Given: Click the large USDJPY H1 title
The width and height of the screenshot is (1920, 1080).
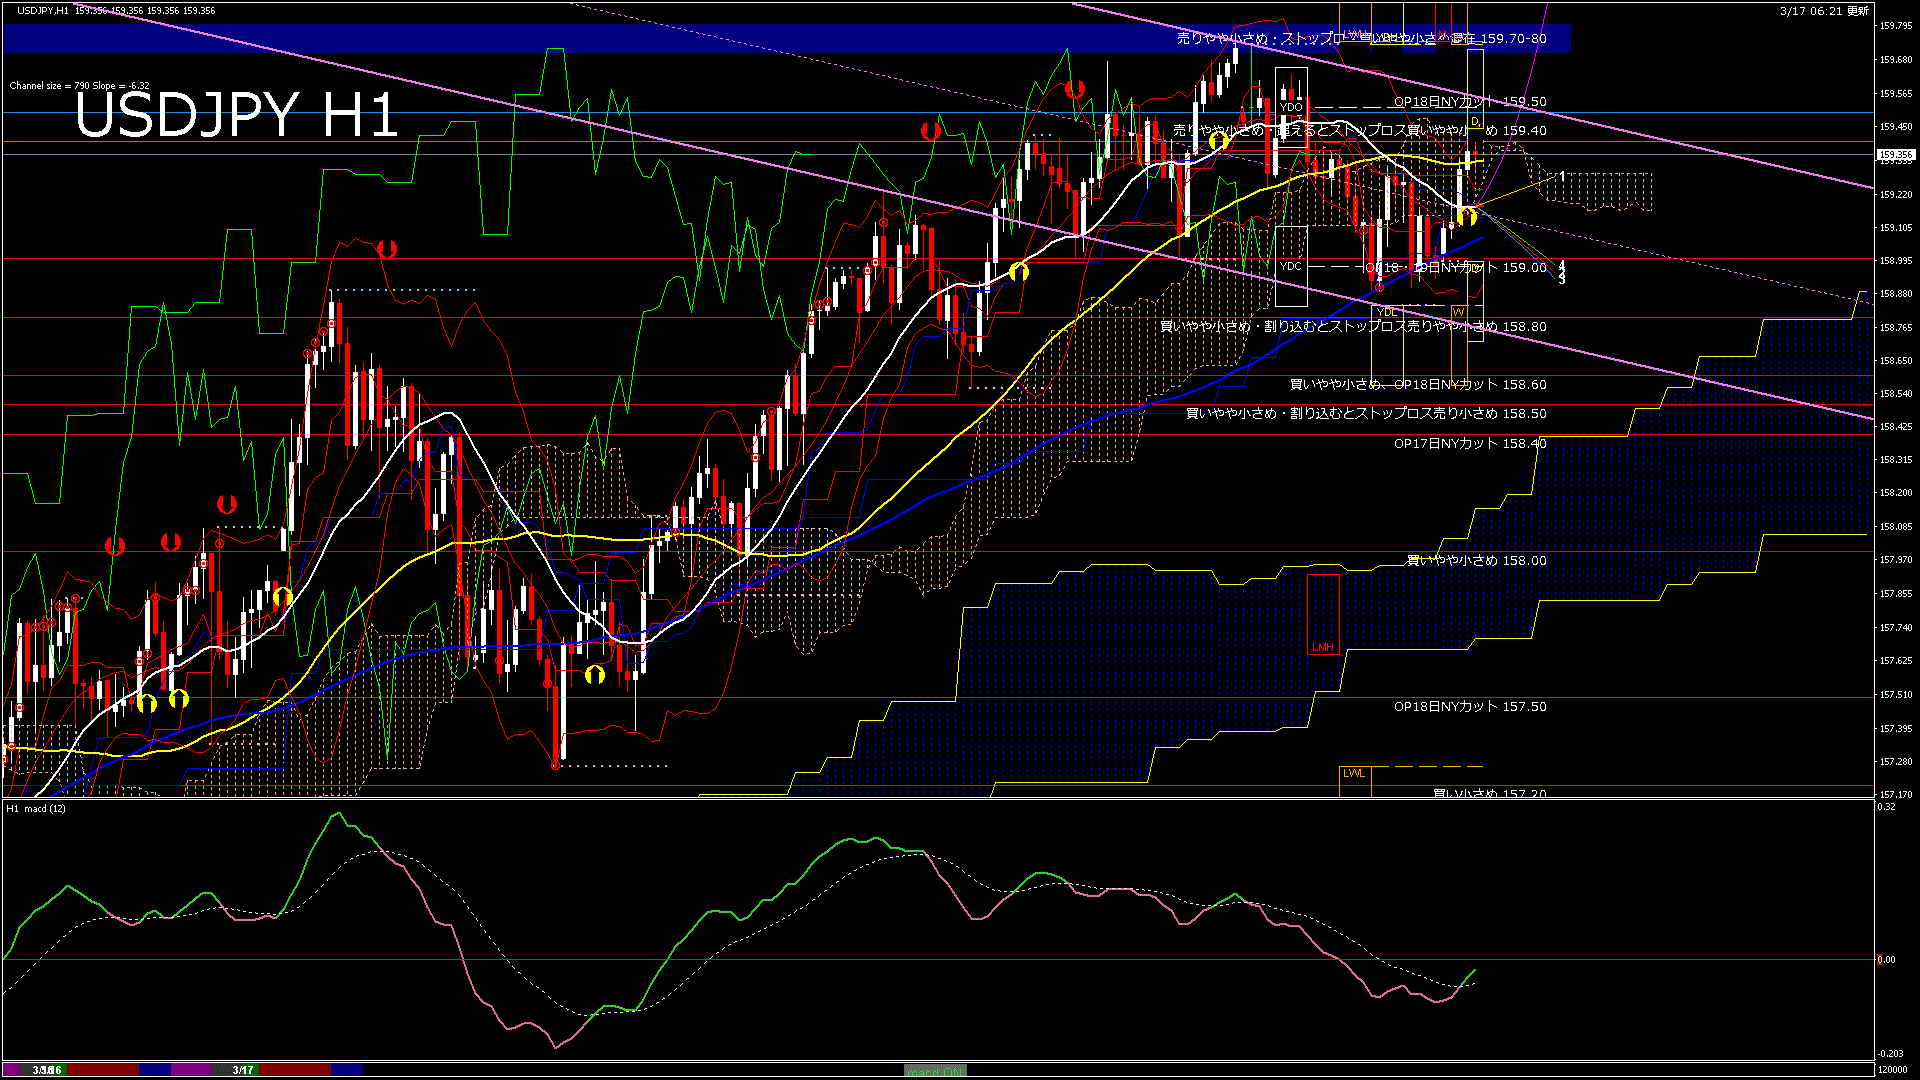Looking at the screenshot, I should coord(237,115).
